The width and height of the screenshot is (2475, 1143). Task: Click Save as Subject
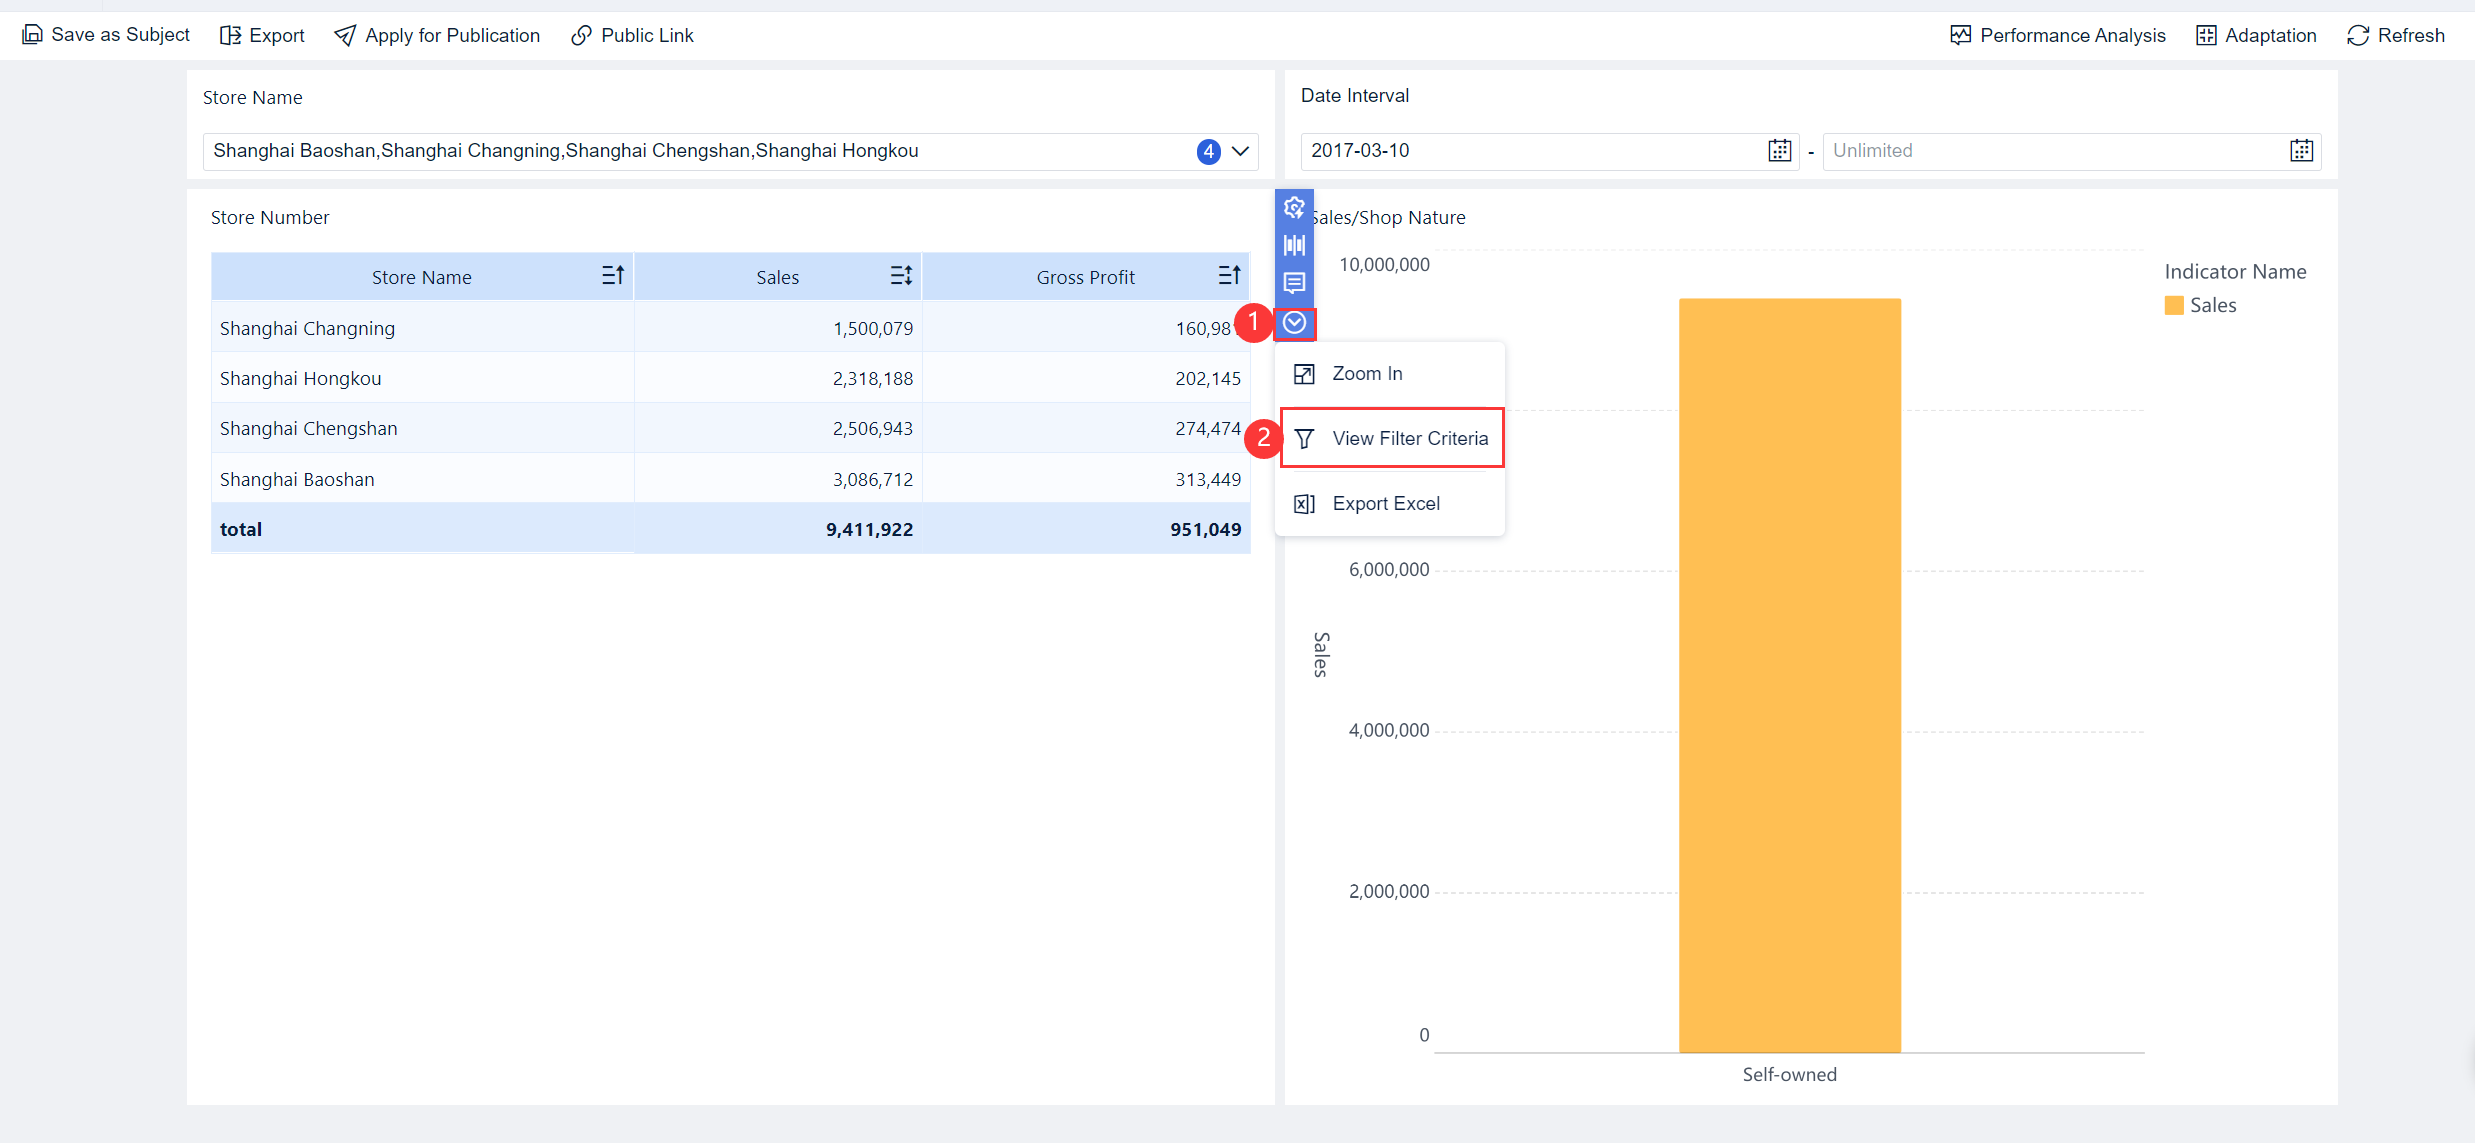105,34
